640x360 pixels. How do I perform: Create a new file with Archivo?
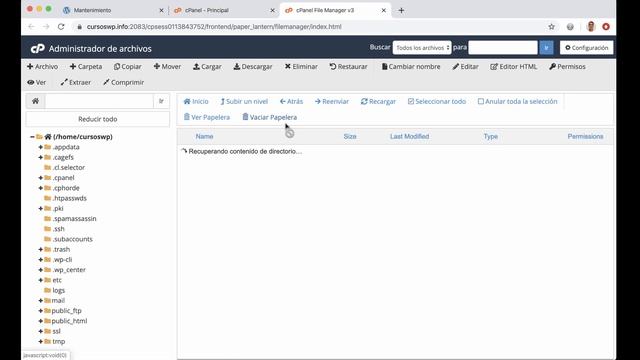[42, 67]
